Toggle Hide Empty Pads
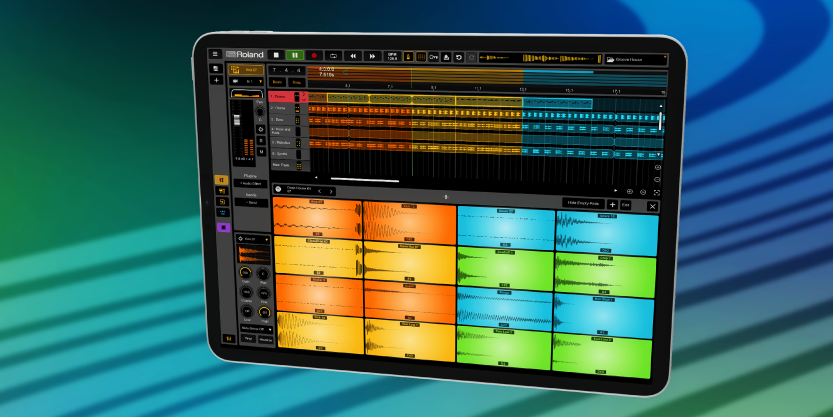This screenshot has width=833, height=417. tap(583, 203)
